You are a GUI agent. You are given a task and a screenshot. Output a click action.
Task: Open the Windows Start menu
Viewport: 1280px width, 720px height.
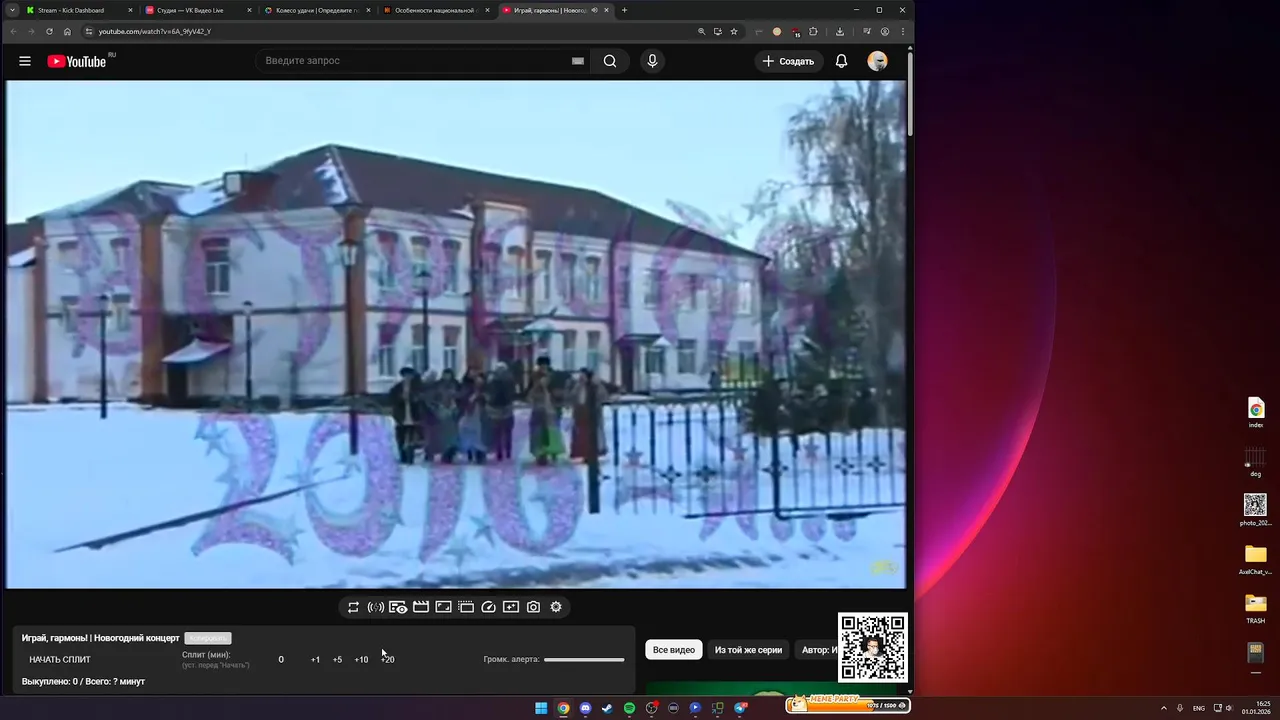541,708
